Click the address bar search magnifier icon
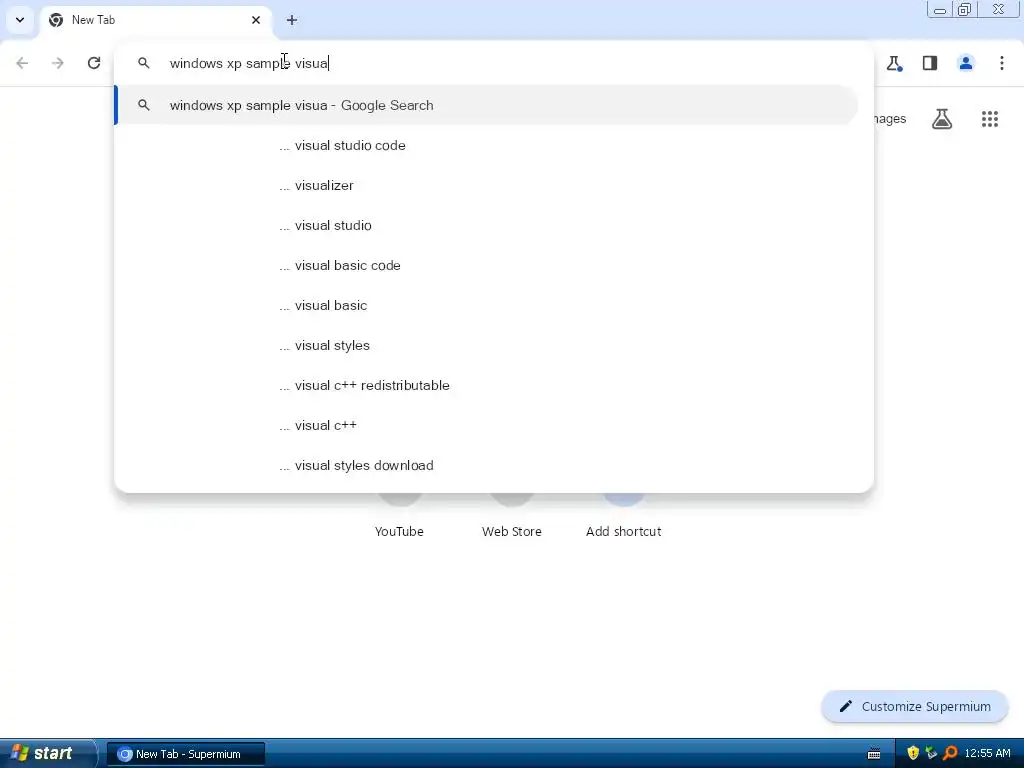The height and width of the screenshot is (768, 1024). [x=144, y=63]
